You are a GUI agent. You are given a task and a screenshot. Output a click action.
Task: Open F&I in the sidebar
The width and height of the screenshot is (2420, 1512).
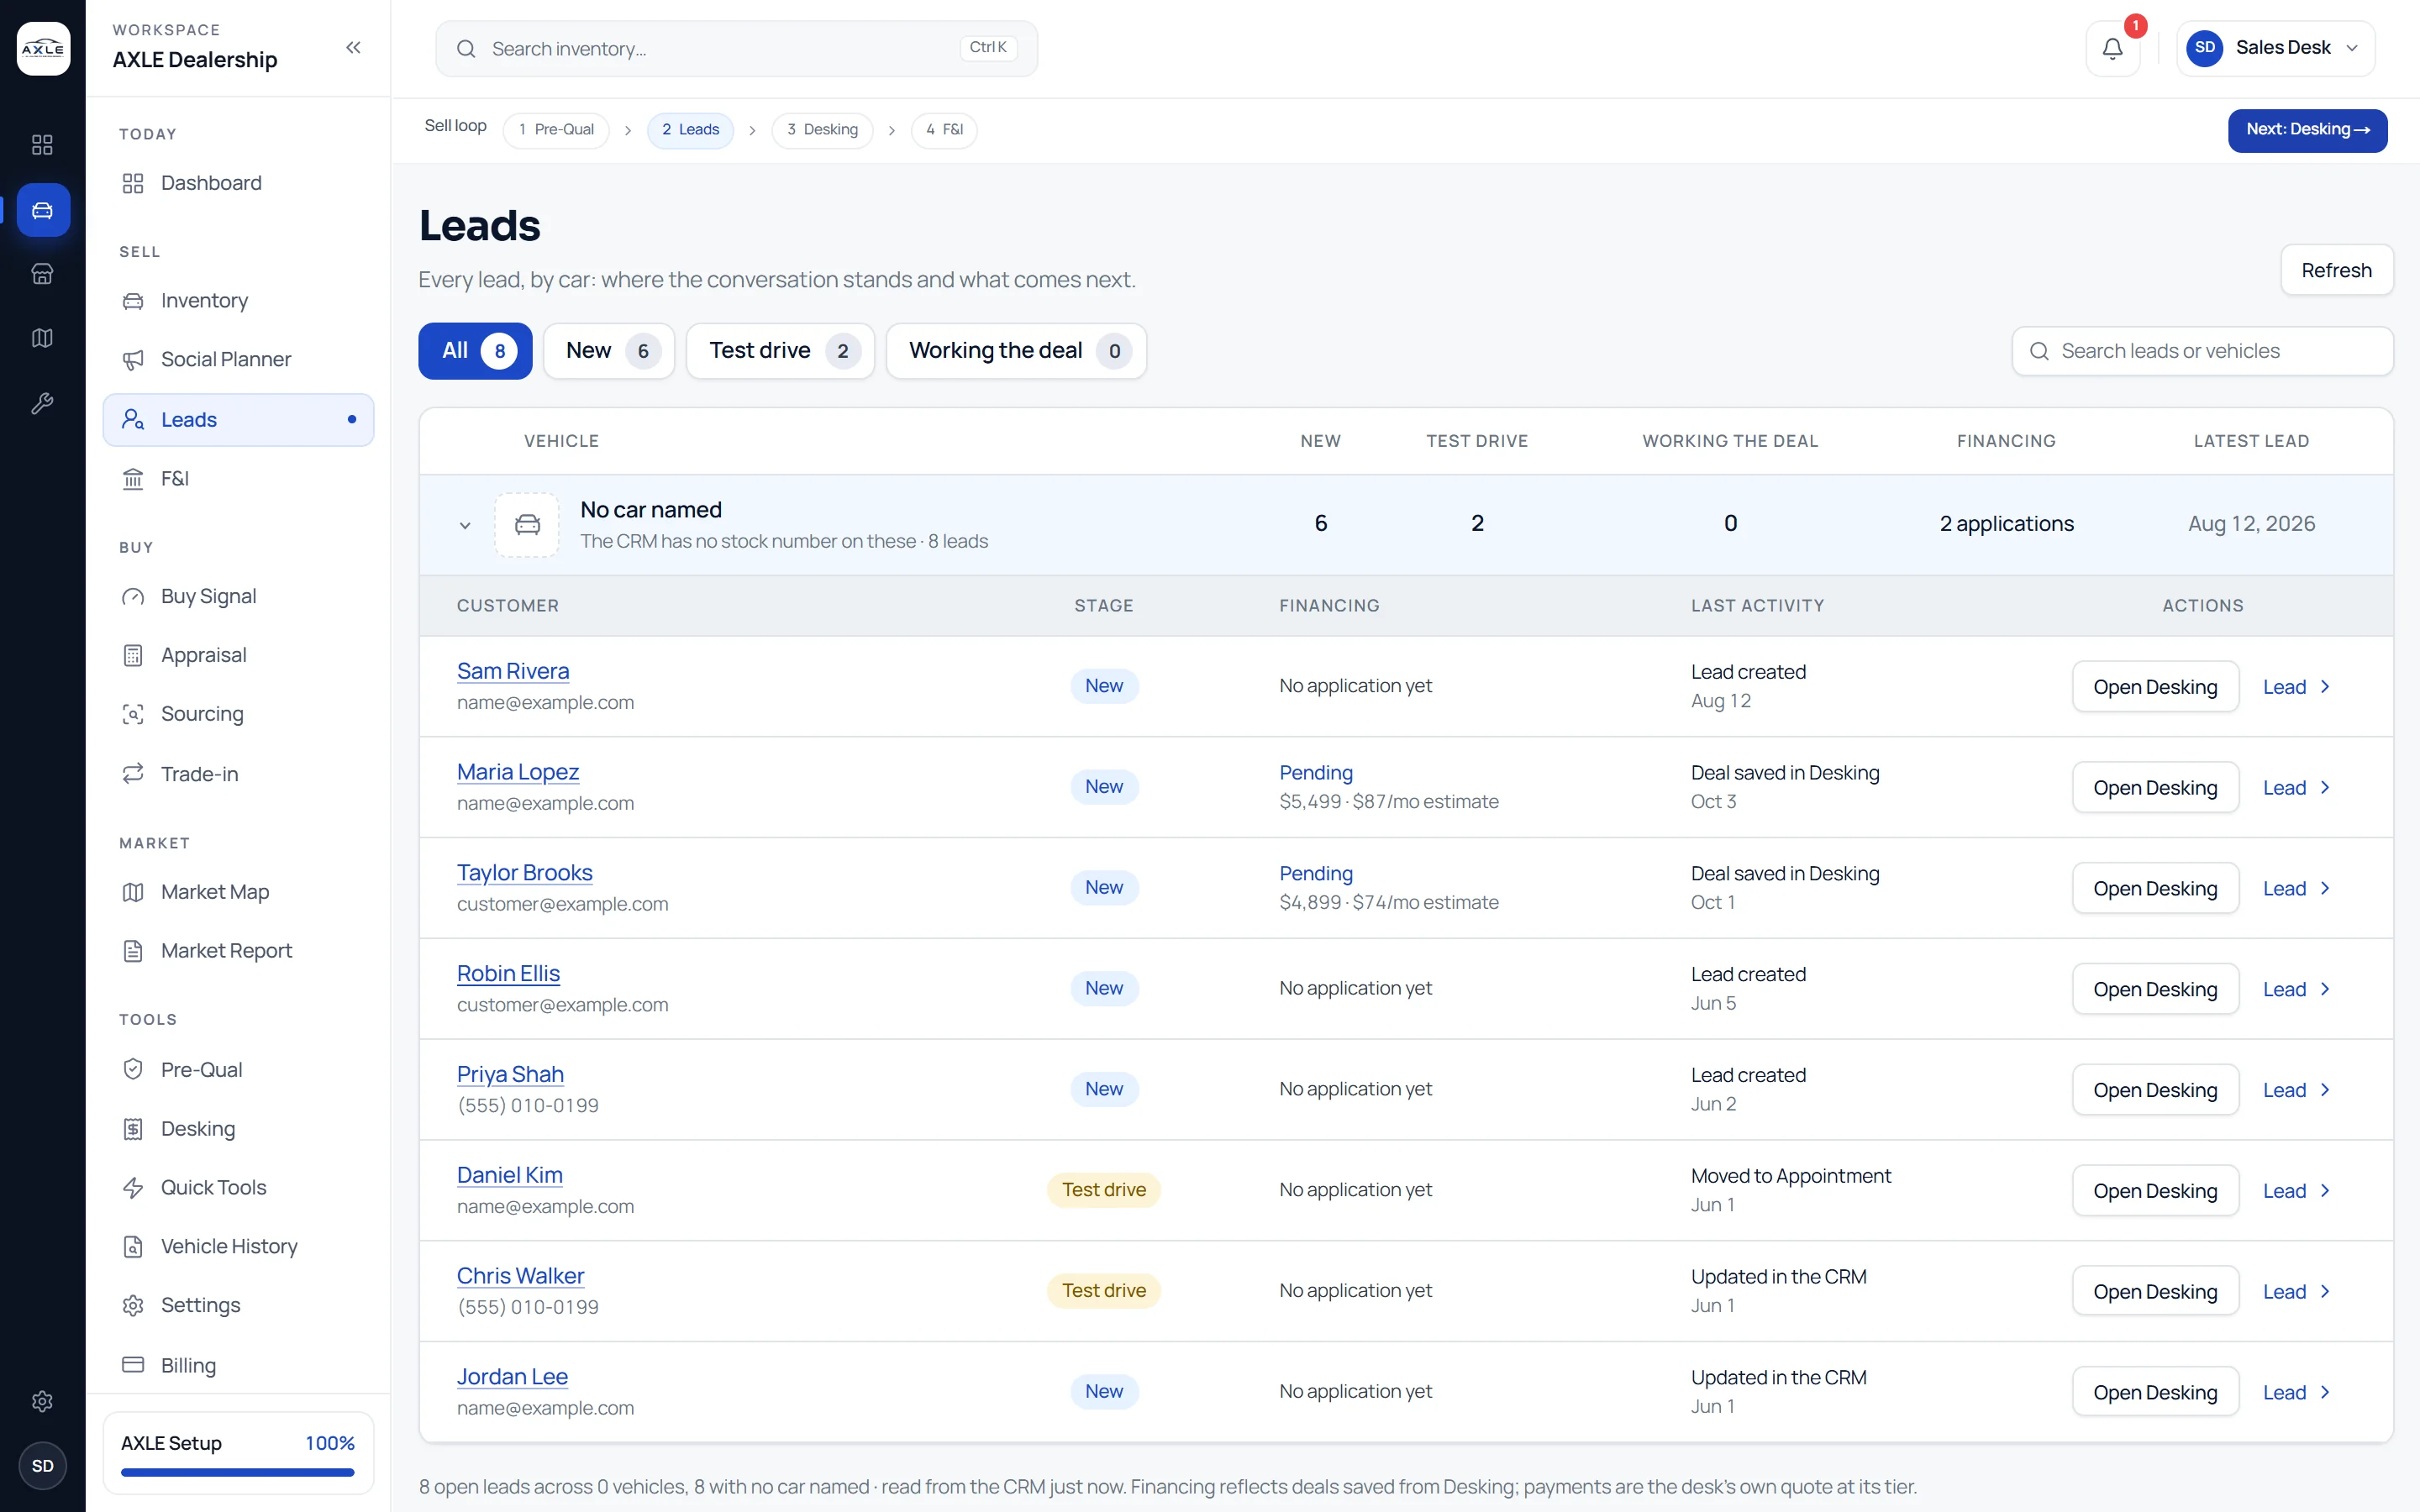(x=238, y=479)
